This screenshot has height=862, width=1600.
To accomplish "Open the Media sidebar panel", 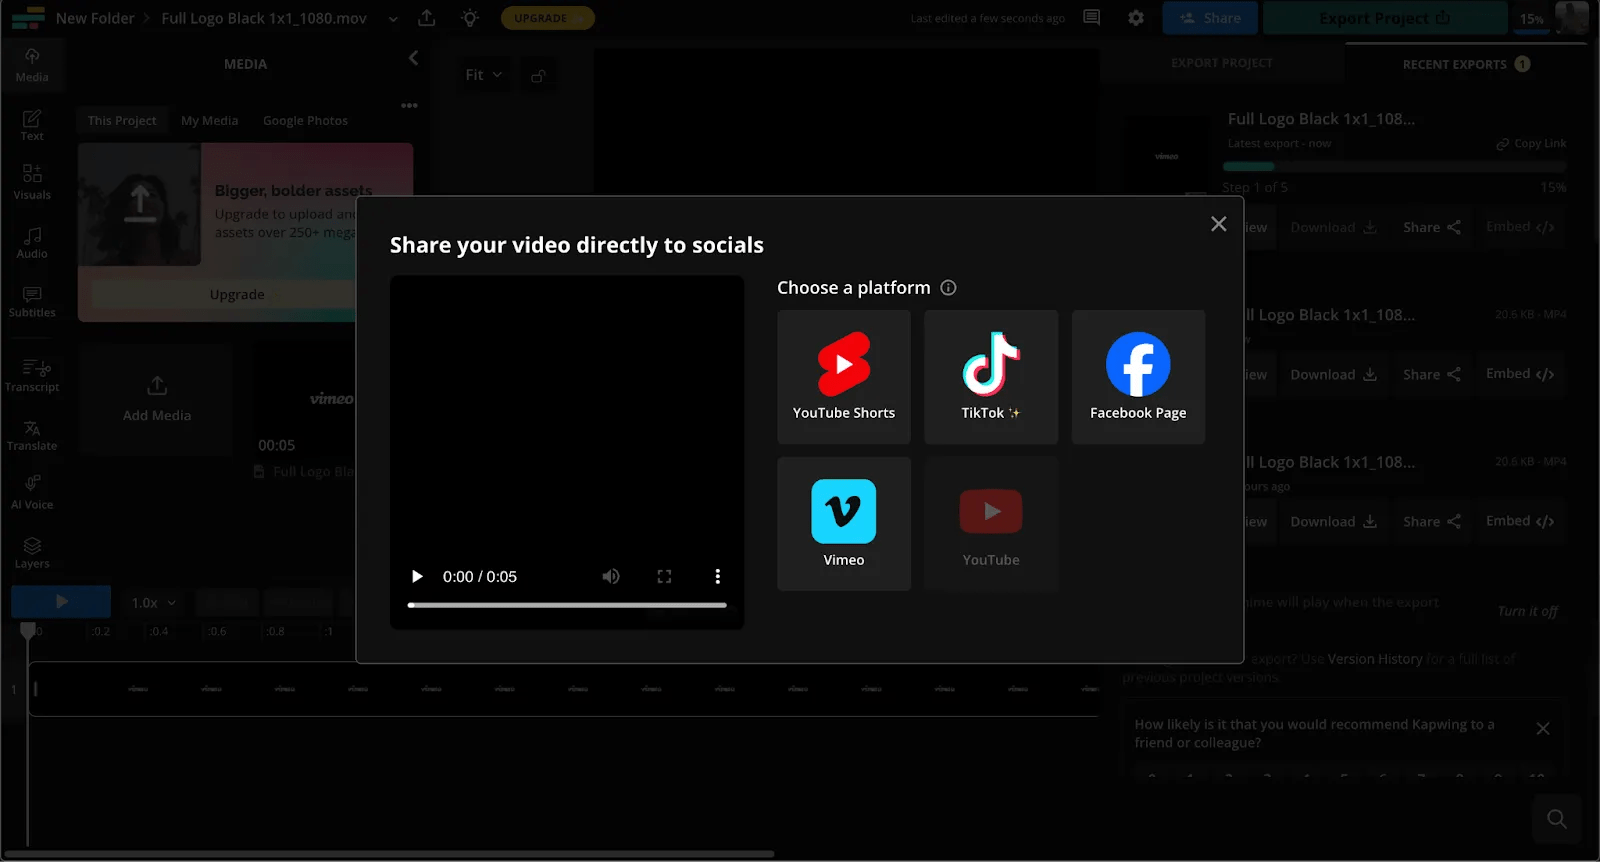I will [32, 66].
